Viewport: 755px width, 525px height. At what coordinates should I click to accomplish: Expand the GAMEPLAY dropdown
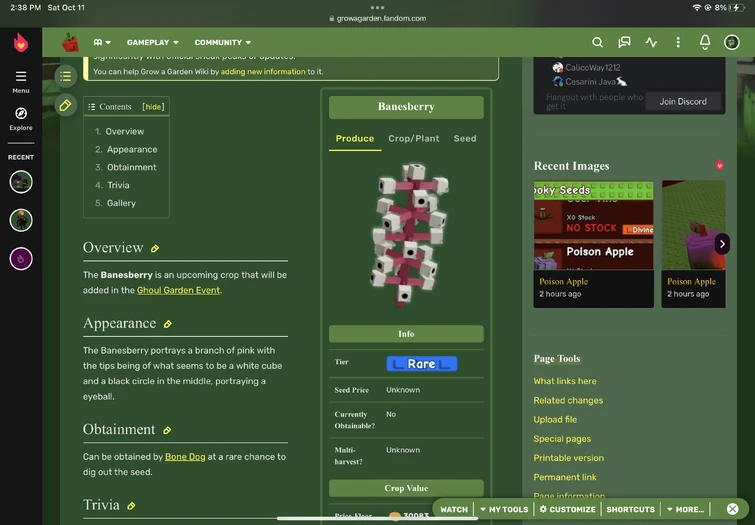pos(153,42)
